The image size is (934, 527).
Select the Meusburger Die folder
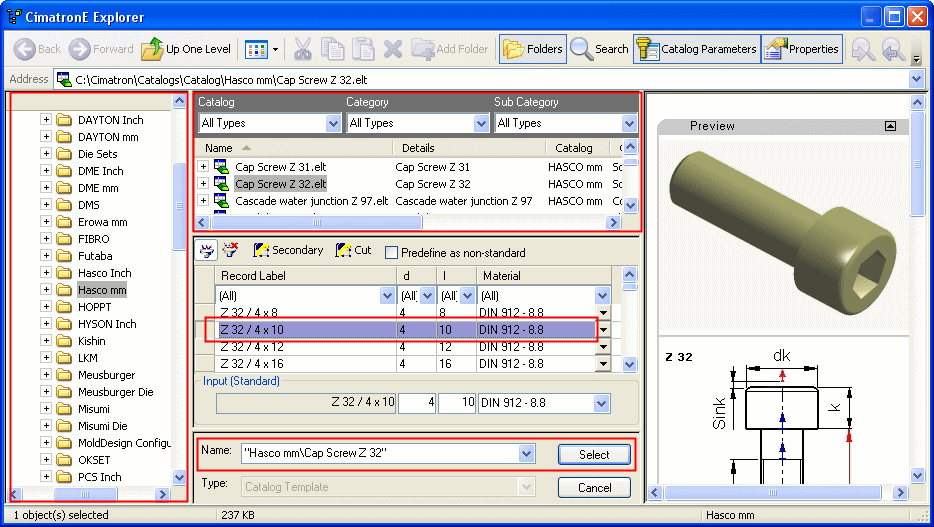click(116, 392)
